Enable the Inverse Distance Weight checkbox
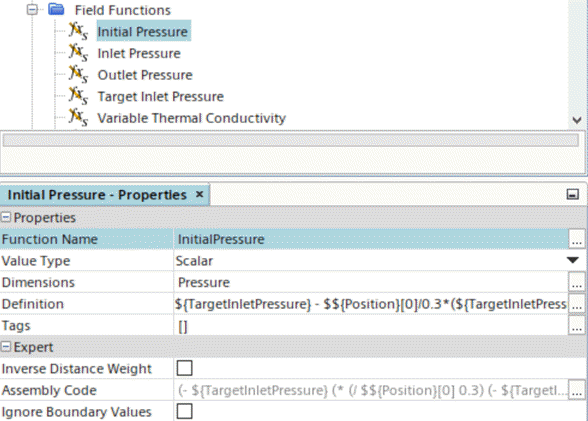Image resolution: width=588 pixels, height=421 pixels. click(x=184, y=368)
